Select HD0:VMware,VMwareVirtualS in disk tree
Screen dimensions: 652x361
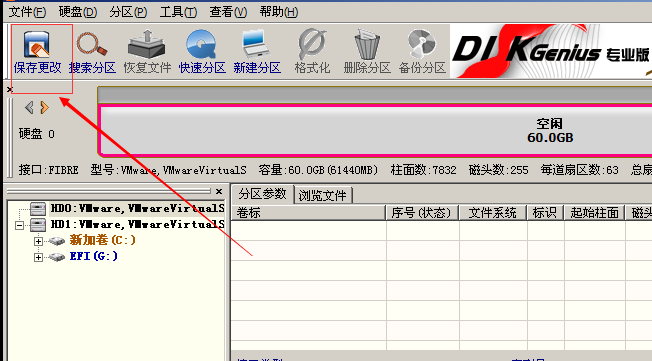click(x=137, y=208)
